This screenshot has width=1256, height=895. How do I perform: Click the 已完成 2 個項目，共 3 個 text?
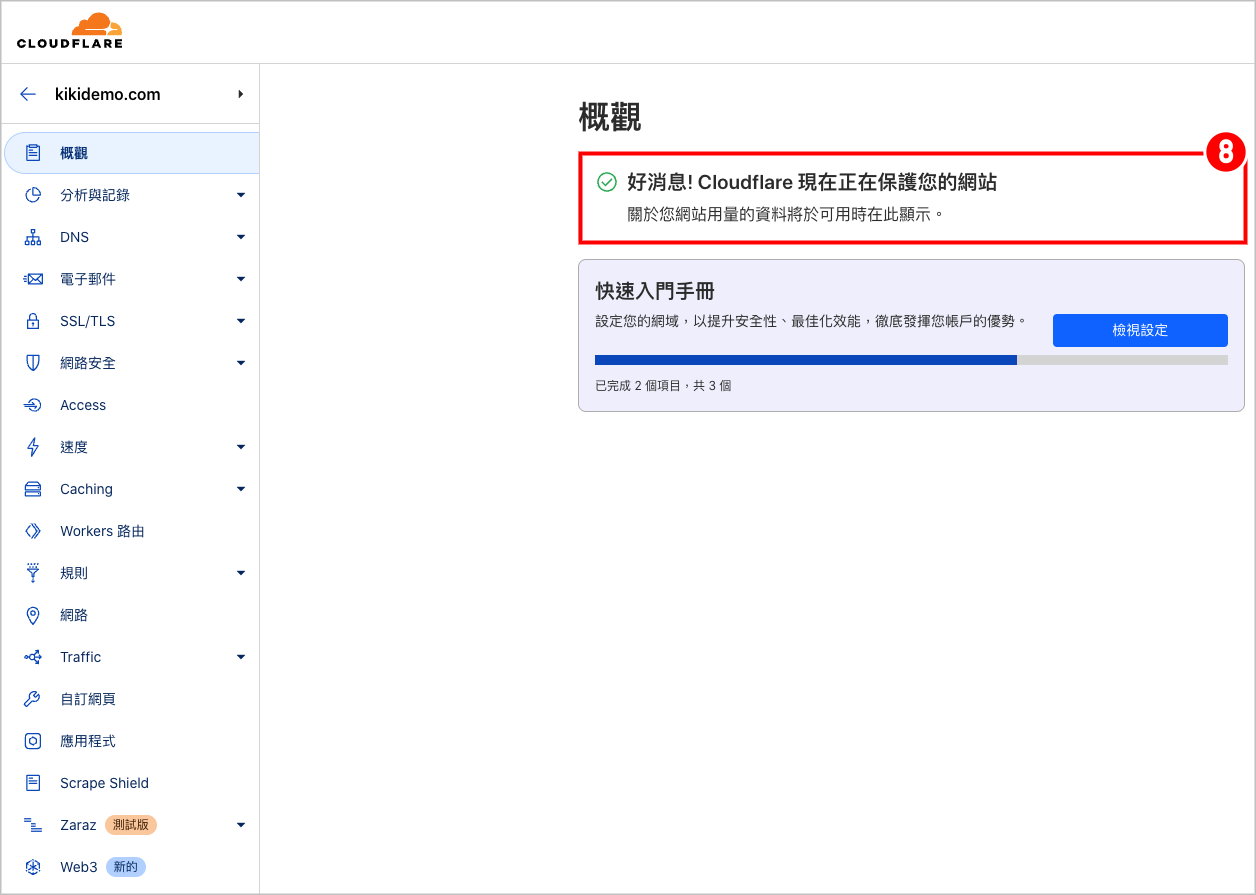click(663, 385)
